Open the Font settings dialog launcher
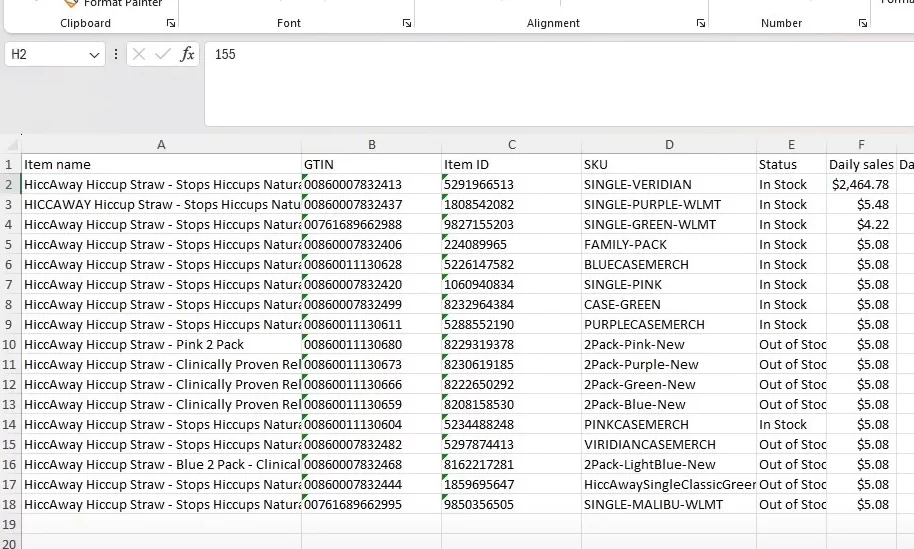Viewport: 914px width, 549px height. [407, 23]
